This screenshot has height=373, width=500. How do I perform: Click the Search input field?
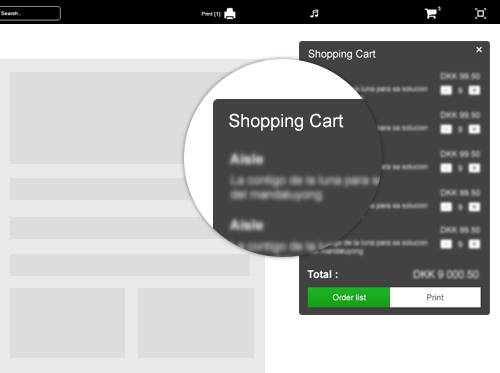pyautogui.click(x=30, y=13)
